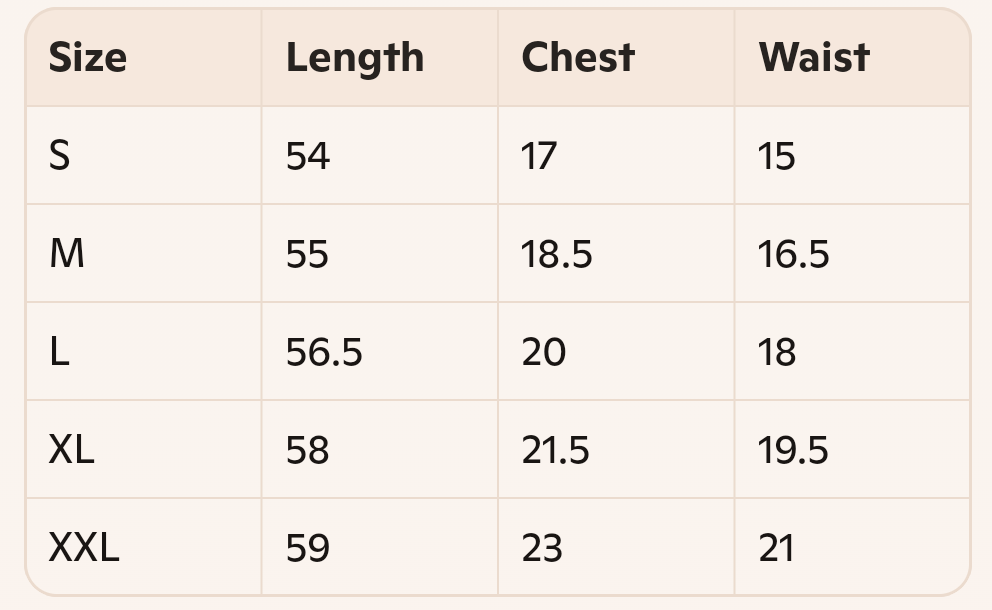Click the waist value 19.5
The width and height of the screenshot is (992, 610).
(x=793, y=450)
